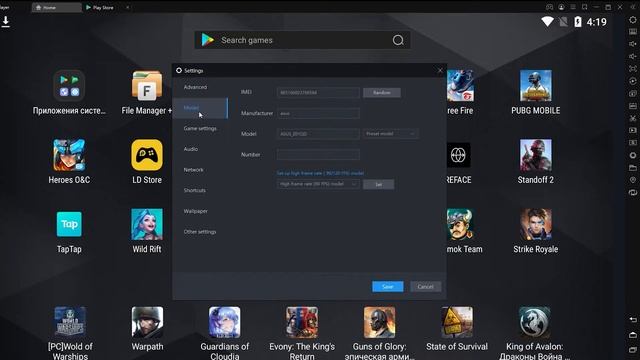Launch Standoff 2 app icon
The width and height of the screenshot is (640, 360).
click(536, 155)
